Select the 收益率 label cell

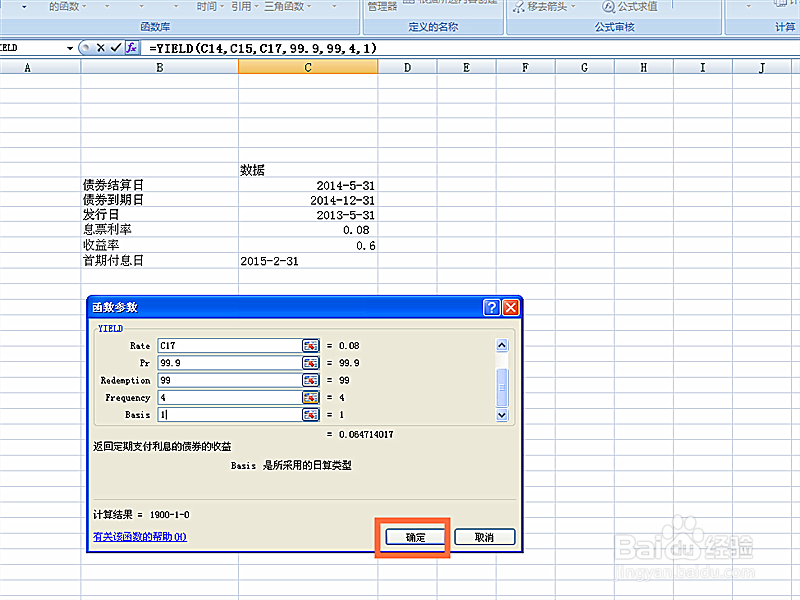click(159, 245)
